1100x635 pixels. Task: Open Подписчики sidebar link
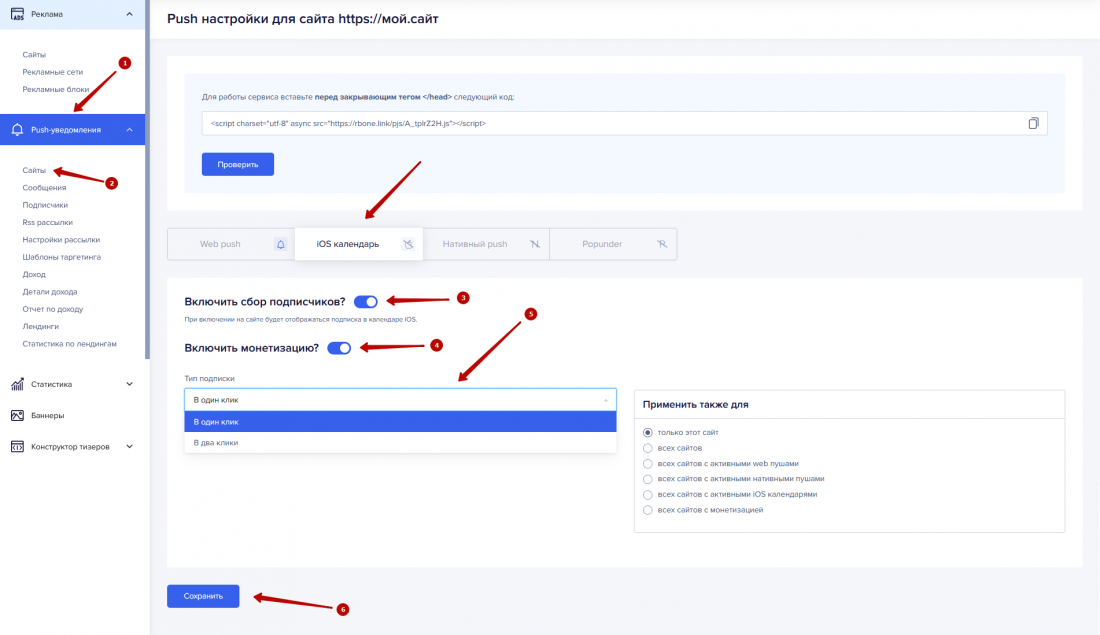(45, 206)
